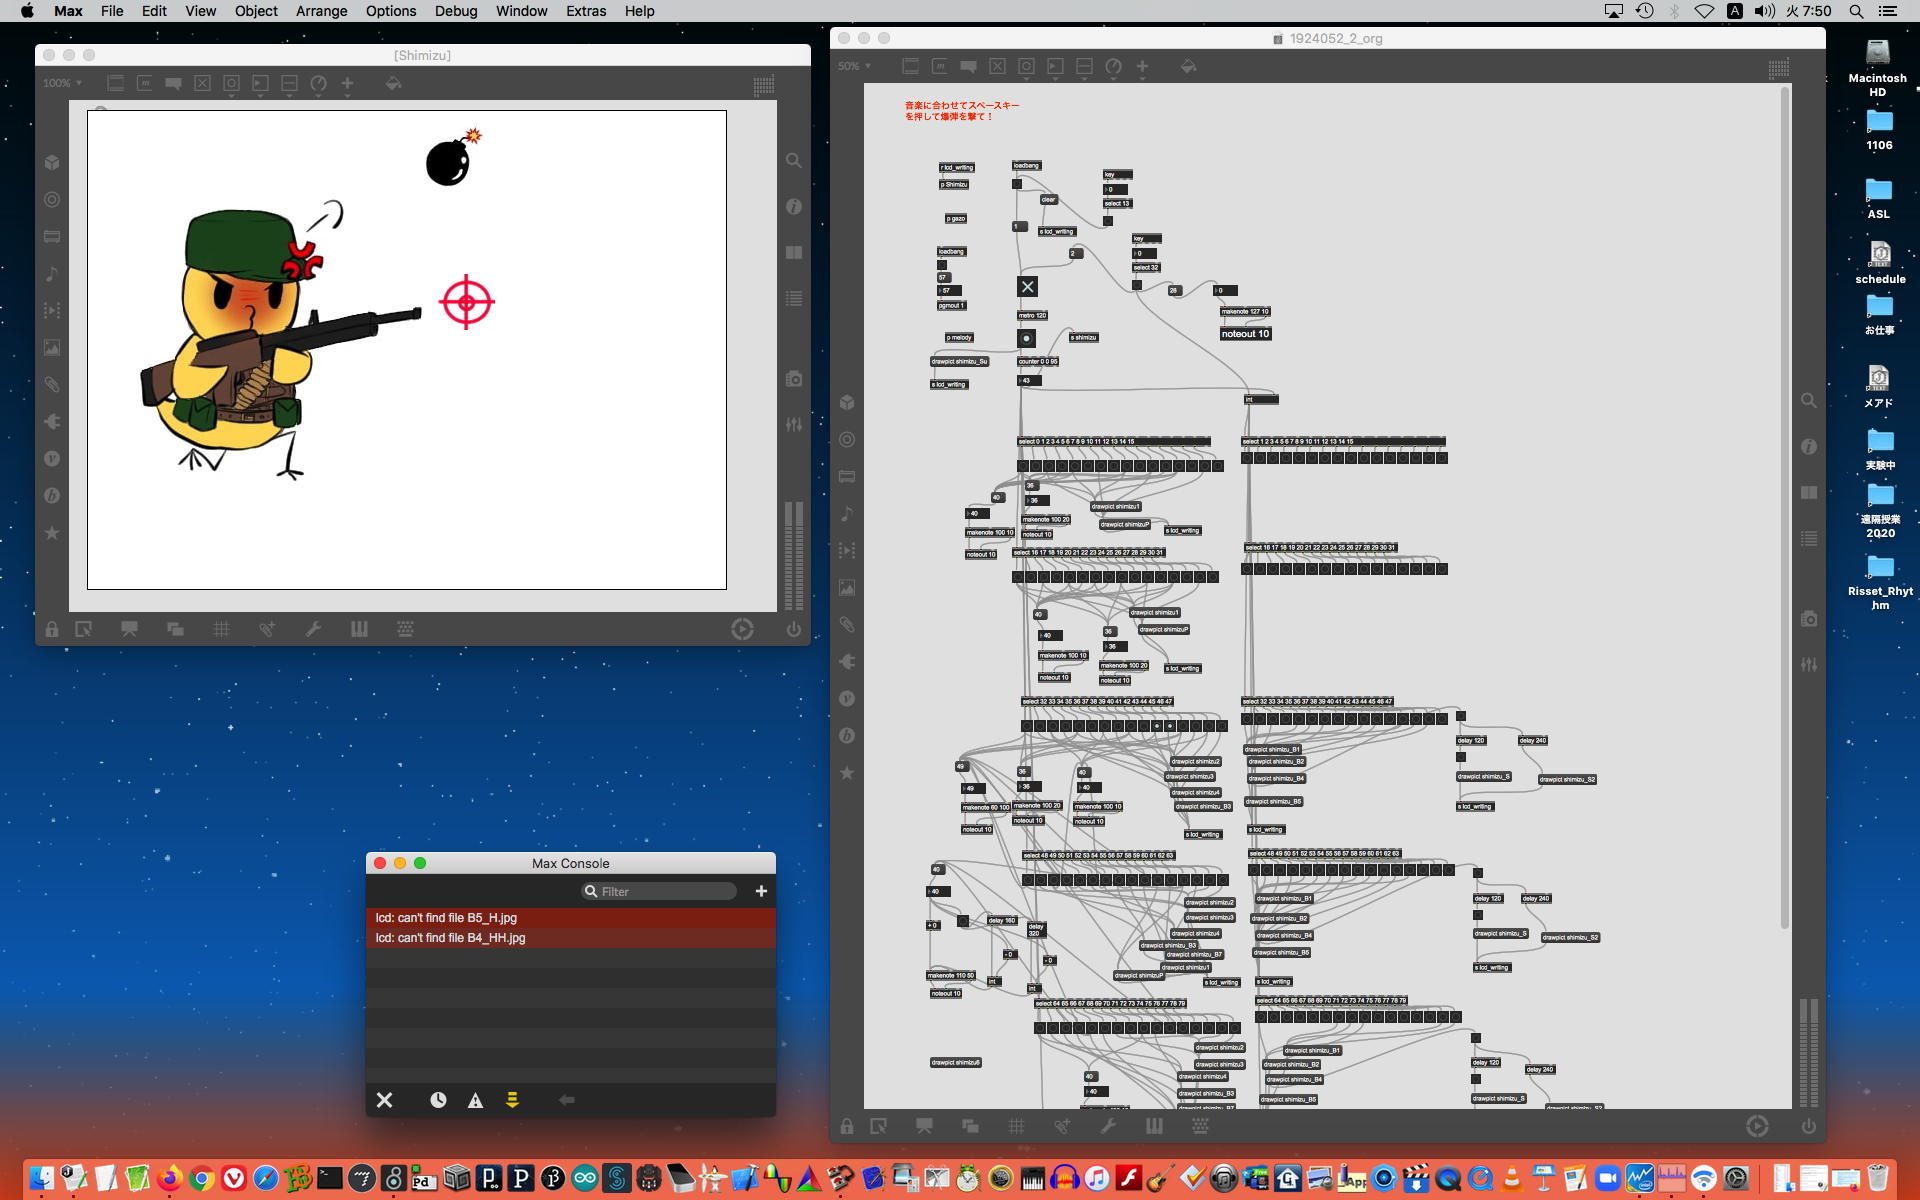Toggle Max Console auto-scroll arrow icon
Image resolution: width=1920 pixels, height=1200 pixels.
point(512,1100)
